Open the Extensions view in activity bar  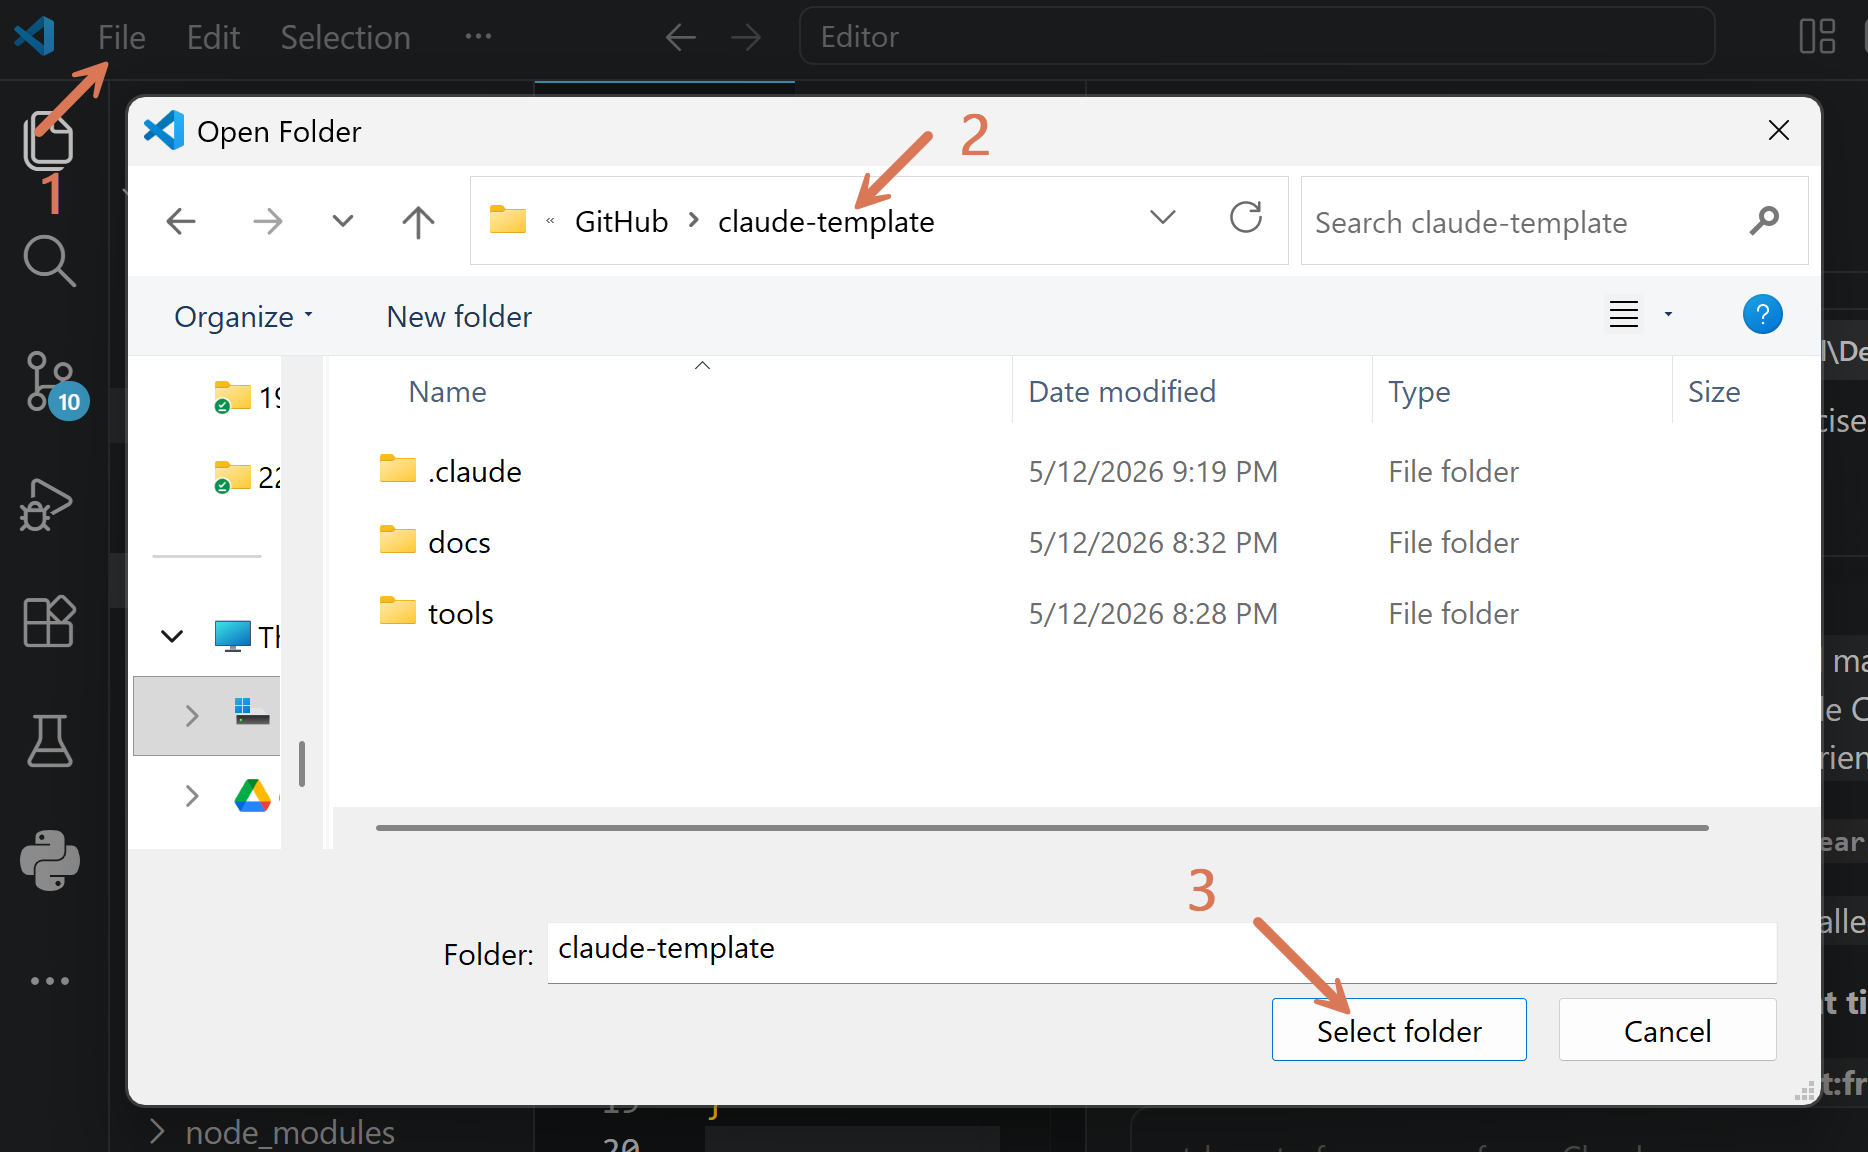point(48,621)
